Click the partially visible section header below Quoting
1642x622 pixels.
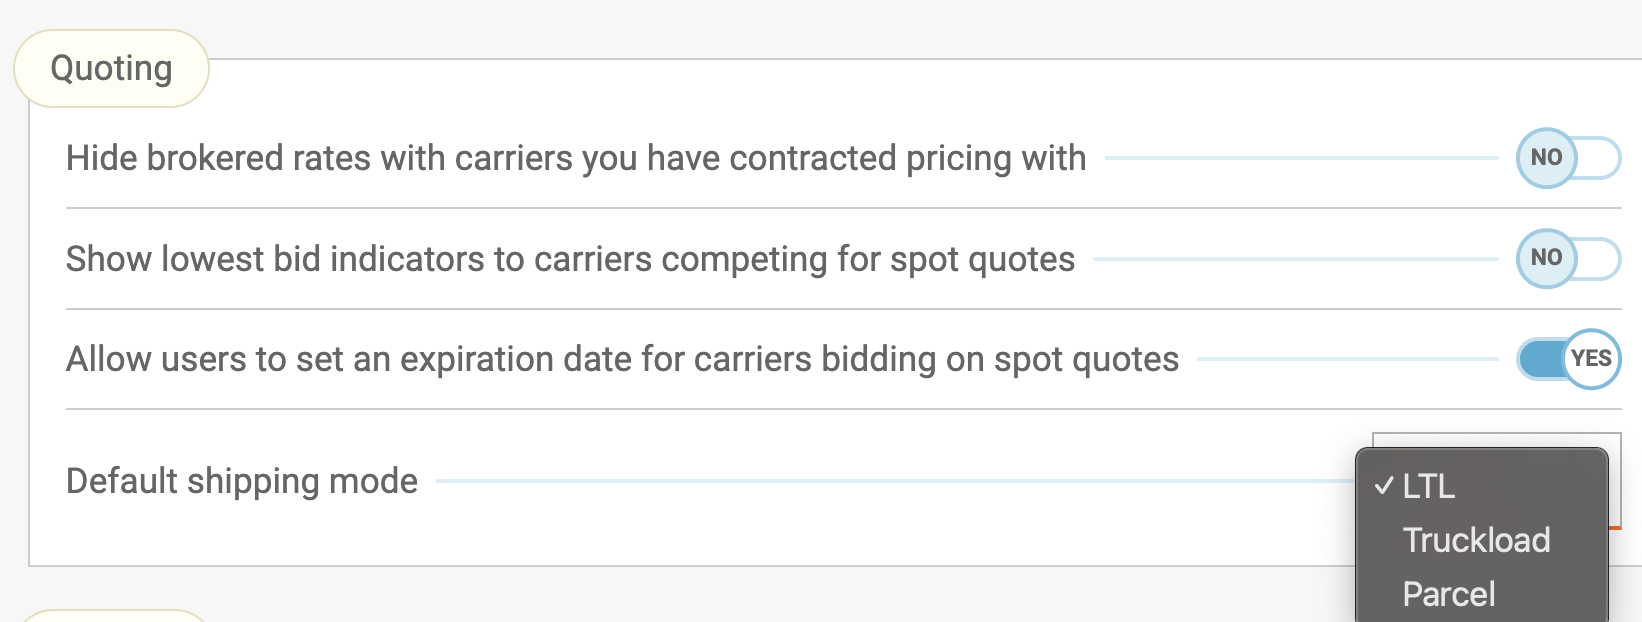tap(111, 616)
